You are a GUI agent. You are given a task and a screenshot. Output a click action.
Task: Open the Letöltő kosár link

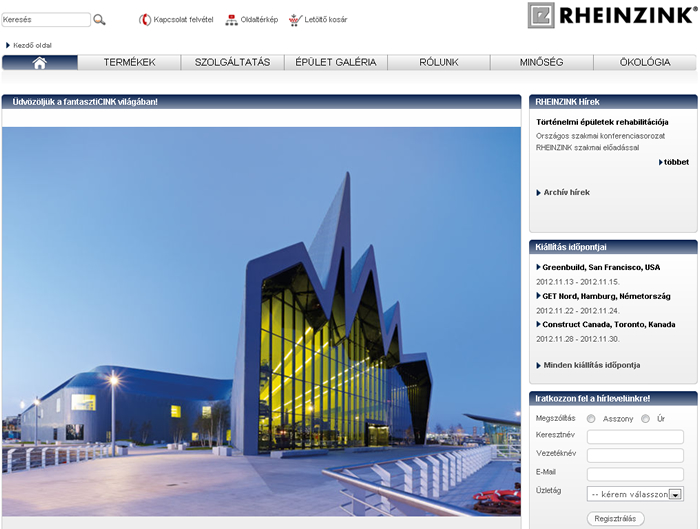325,20
